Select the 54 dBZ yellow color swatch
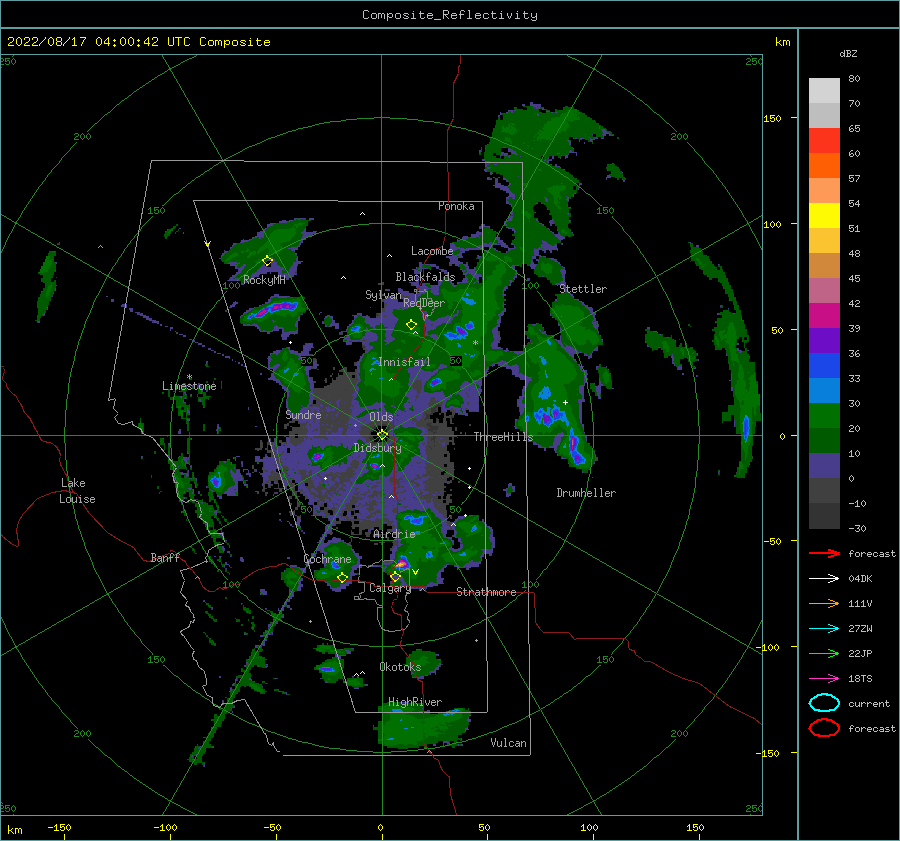The image size is (900, 841). pos(824,215)
